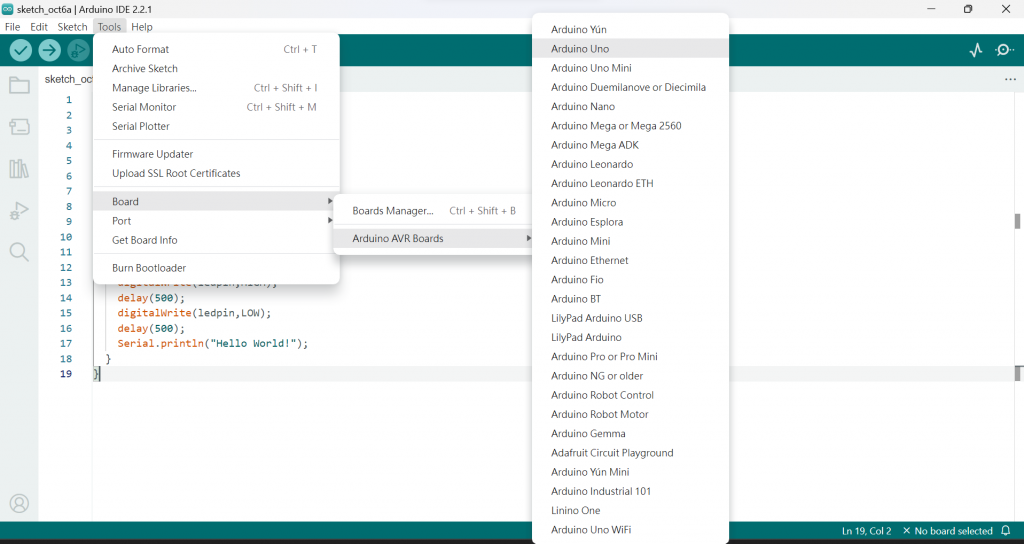The height and width of the screenshot is (544, 1024).
Task: Click the Arduino app logo in title bar
Action: (x=7, y=9)
